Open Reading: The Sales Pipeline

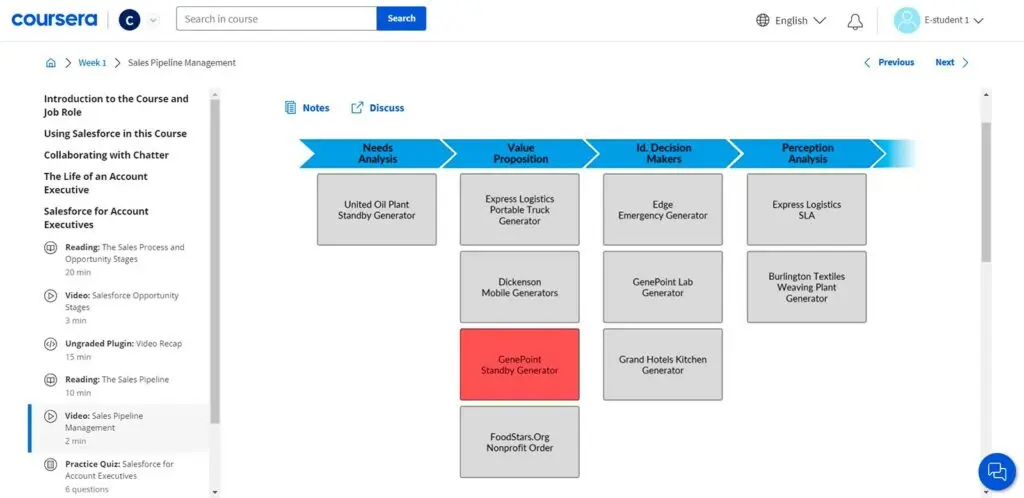point(119,386)
